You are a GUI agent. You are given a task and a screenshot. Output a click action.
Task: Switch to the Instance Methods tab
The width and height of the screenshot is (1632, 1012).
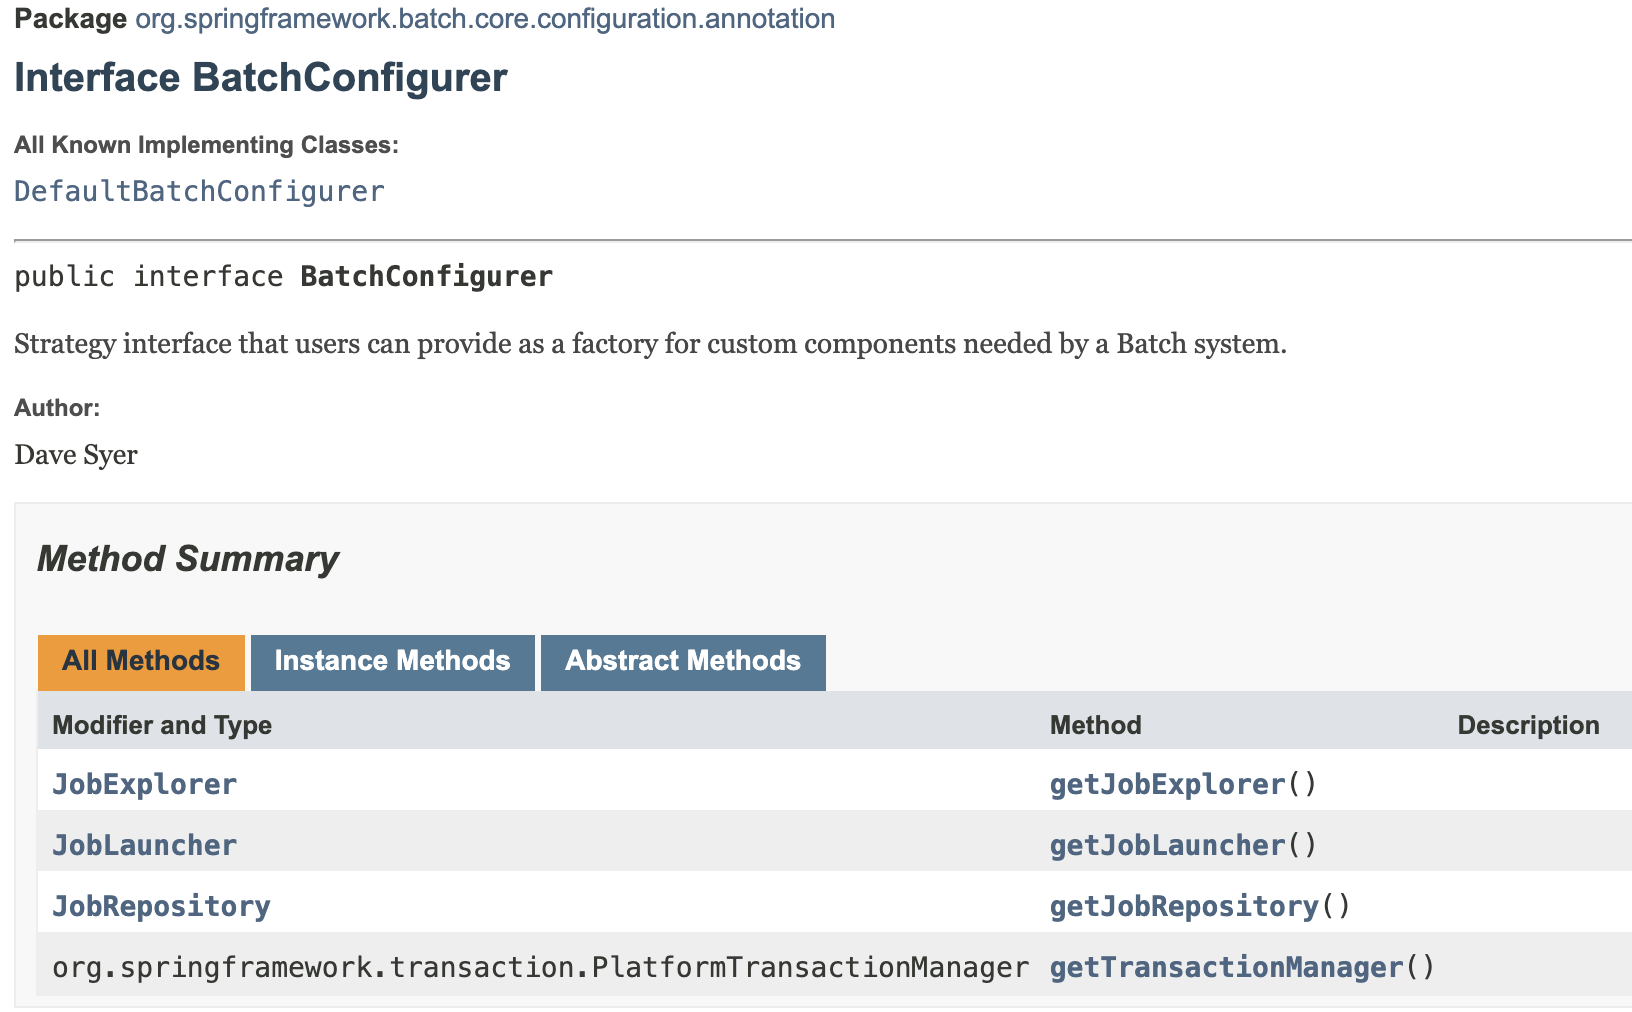[x=392, y=661]
